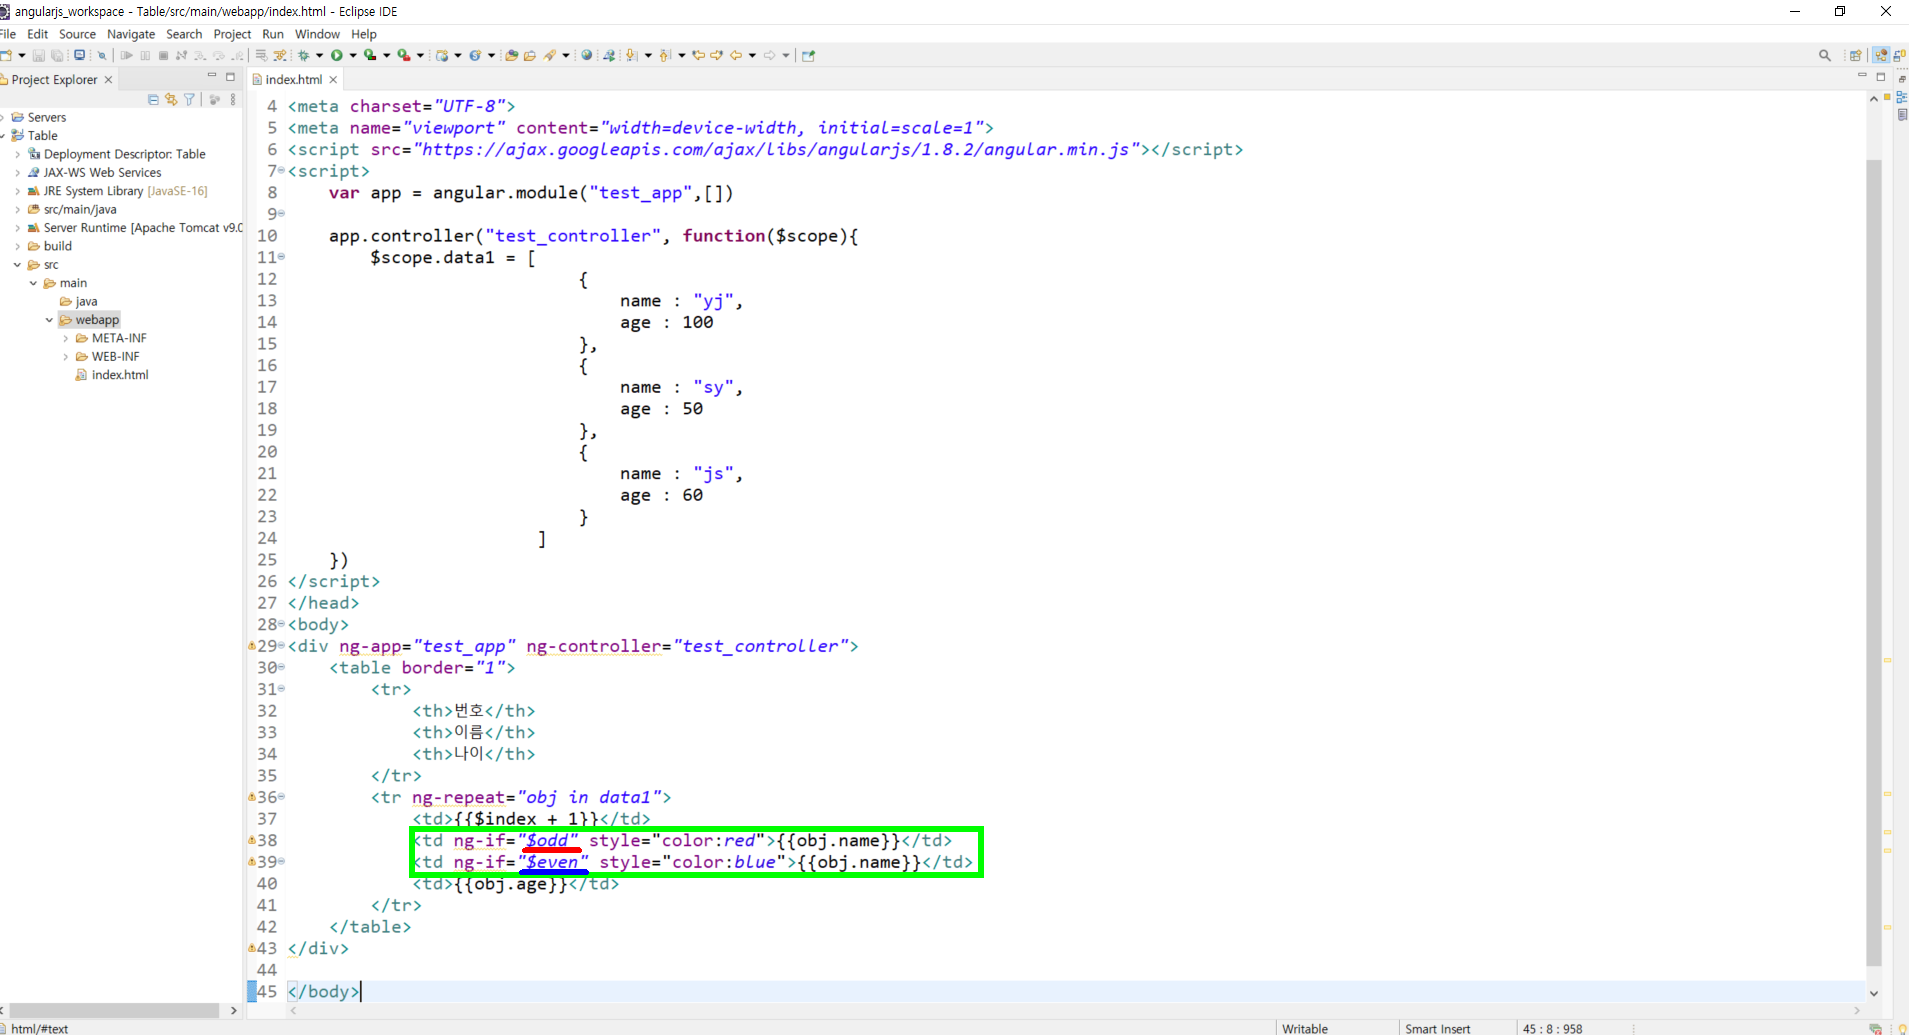
Task: Click the warning marker on line 29
Action: [x=252, y=646]
